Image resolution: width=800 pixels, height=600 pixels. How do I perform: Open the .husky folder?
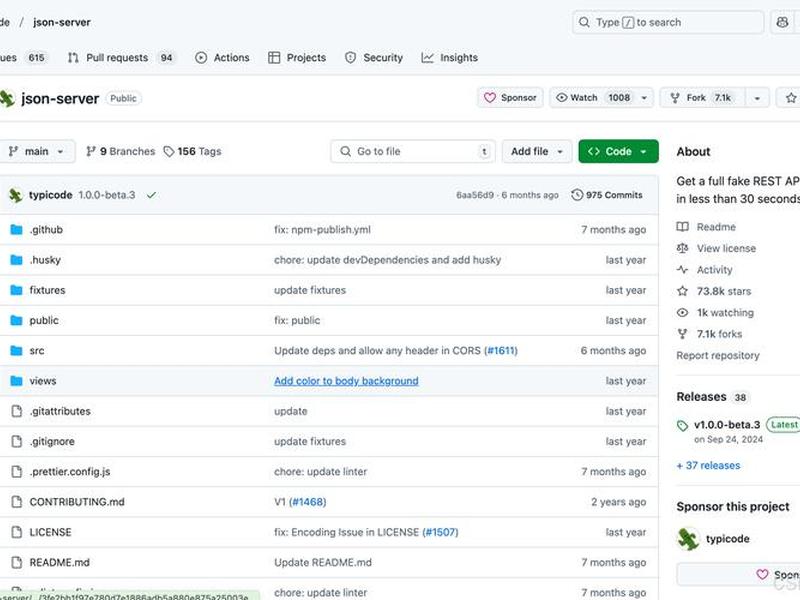click(x=45, y=260)
